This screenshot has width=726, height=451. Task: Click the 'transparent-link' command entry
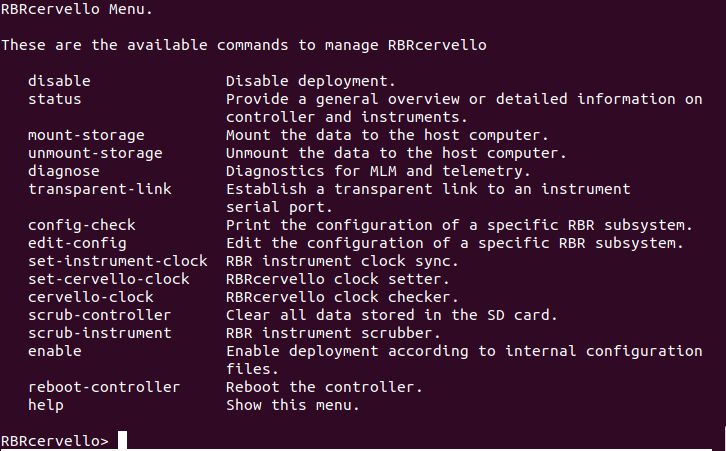click(99, 189)
